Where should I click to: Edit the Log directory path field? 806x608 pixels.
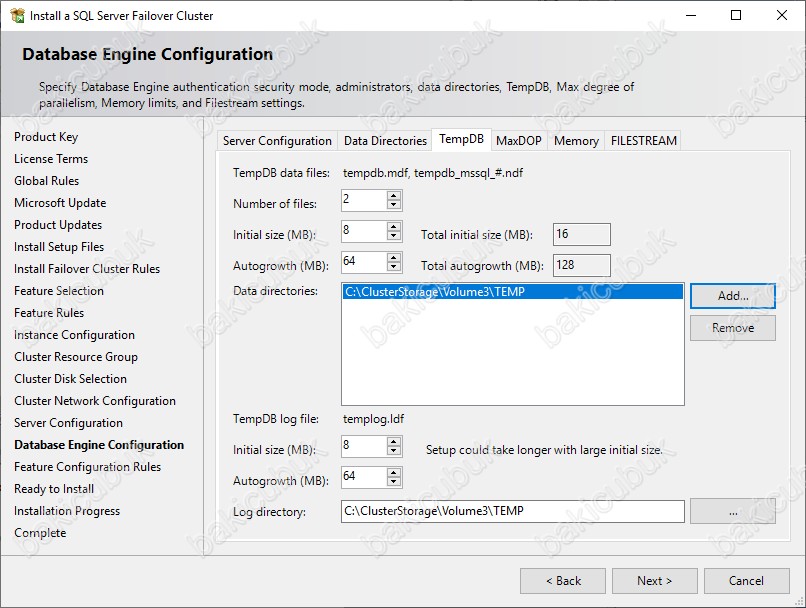(512, 511)
